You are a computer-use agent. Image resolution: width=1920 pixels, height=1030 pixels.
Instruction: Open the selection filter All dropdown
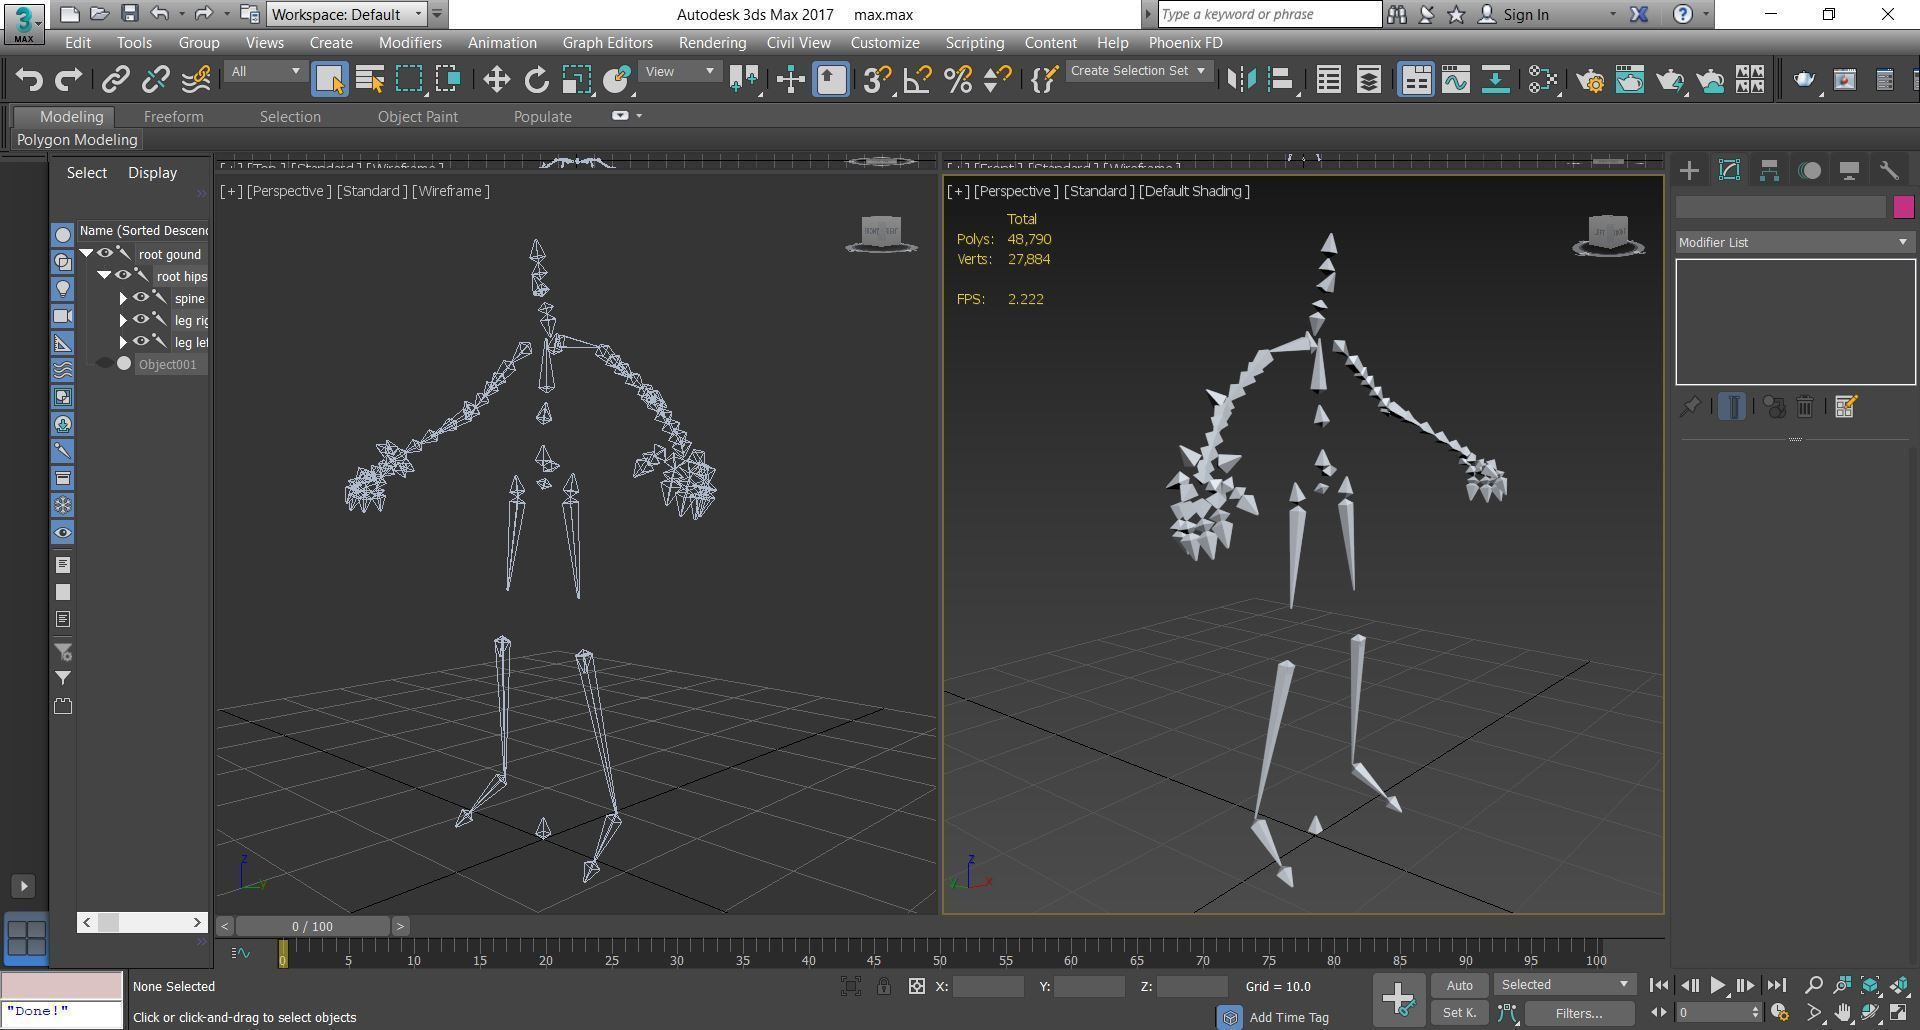click(265, 71)
